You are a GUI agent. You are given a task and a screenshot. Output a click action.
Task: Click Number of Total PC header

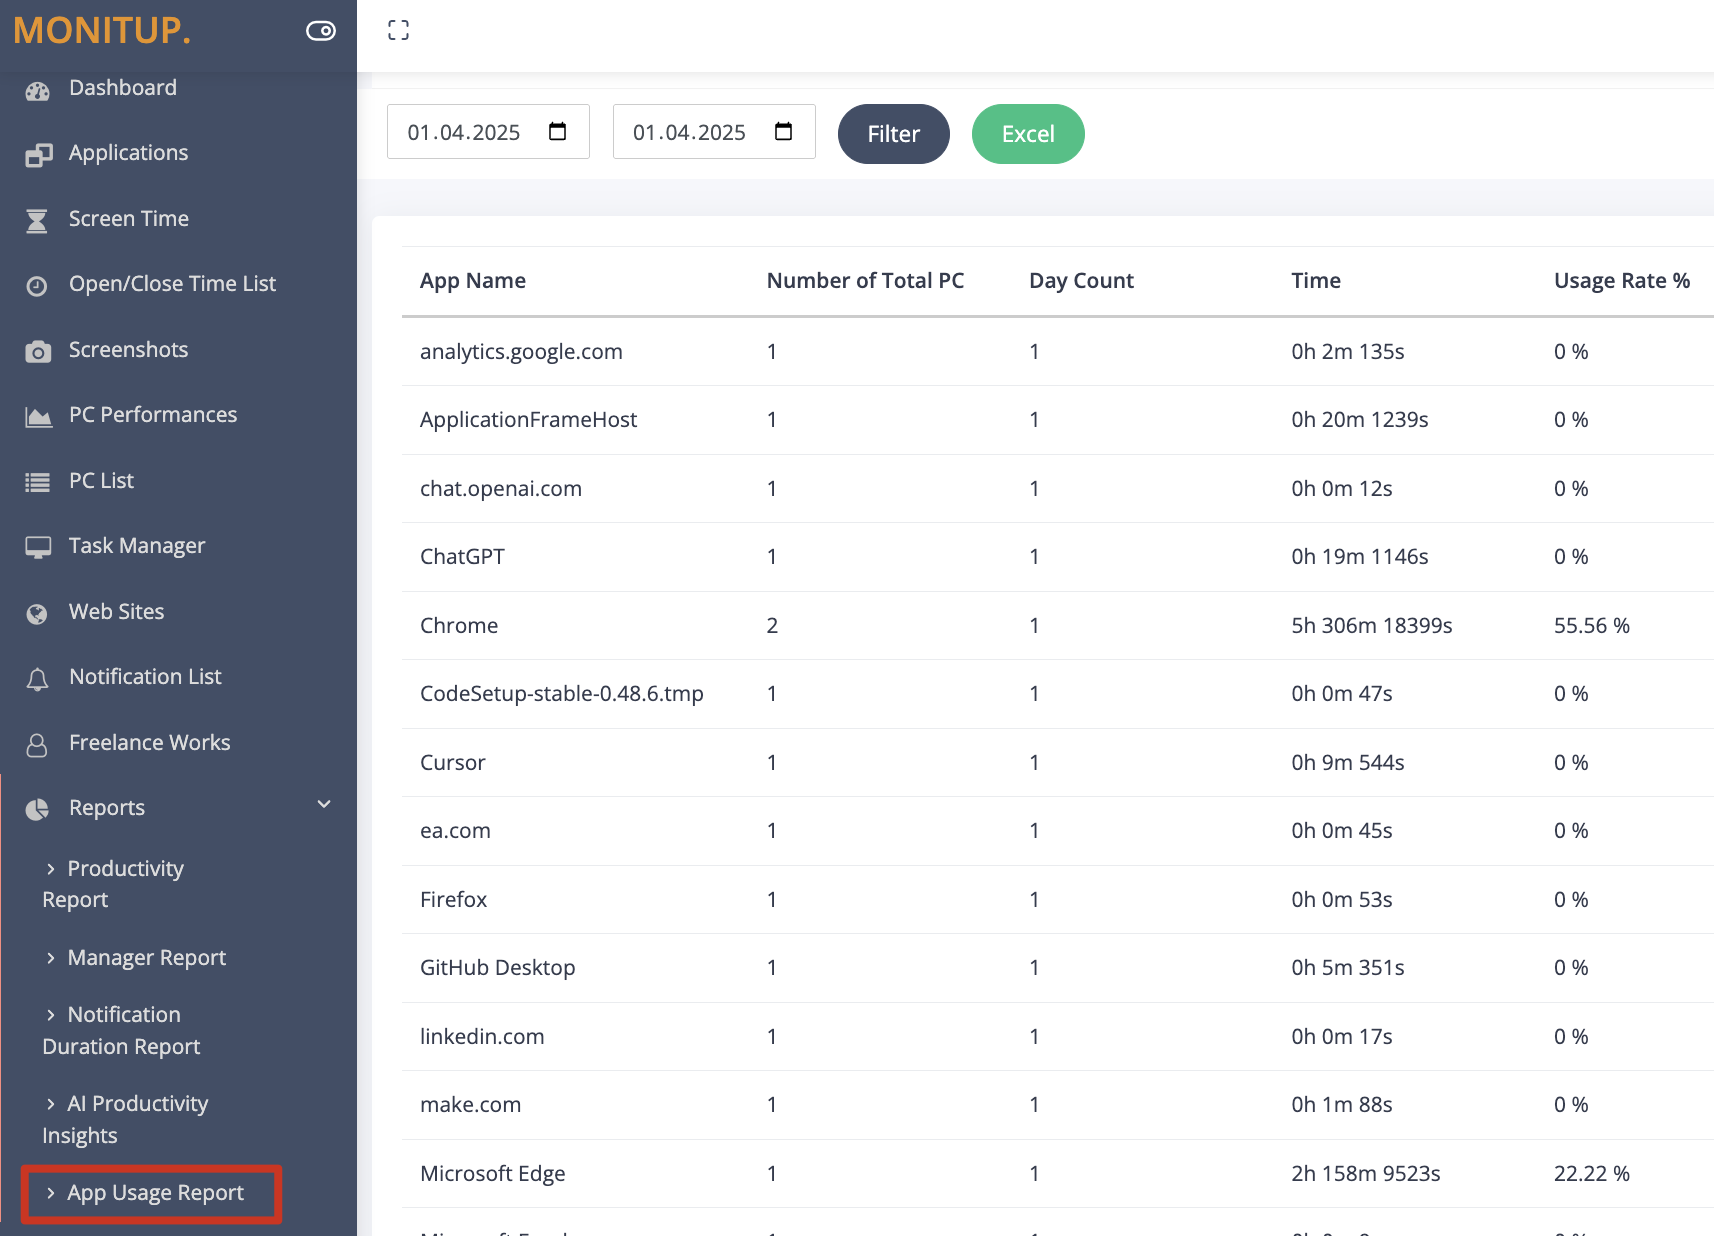coord(865,281)
